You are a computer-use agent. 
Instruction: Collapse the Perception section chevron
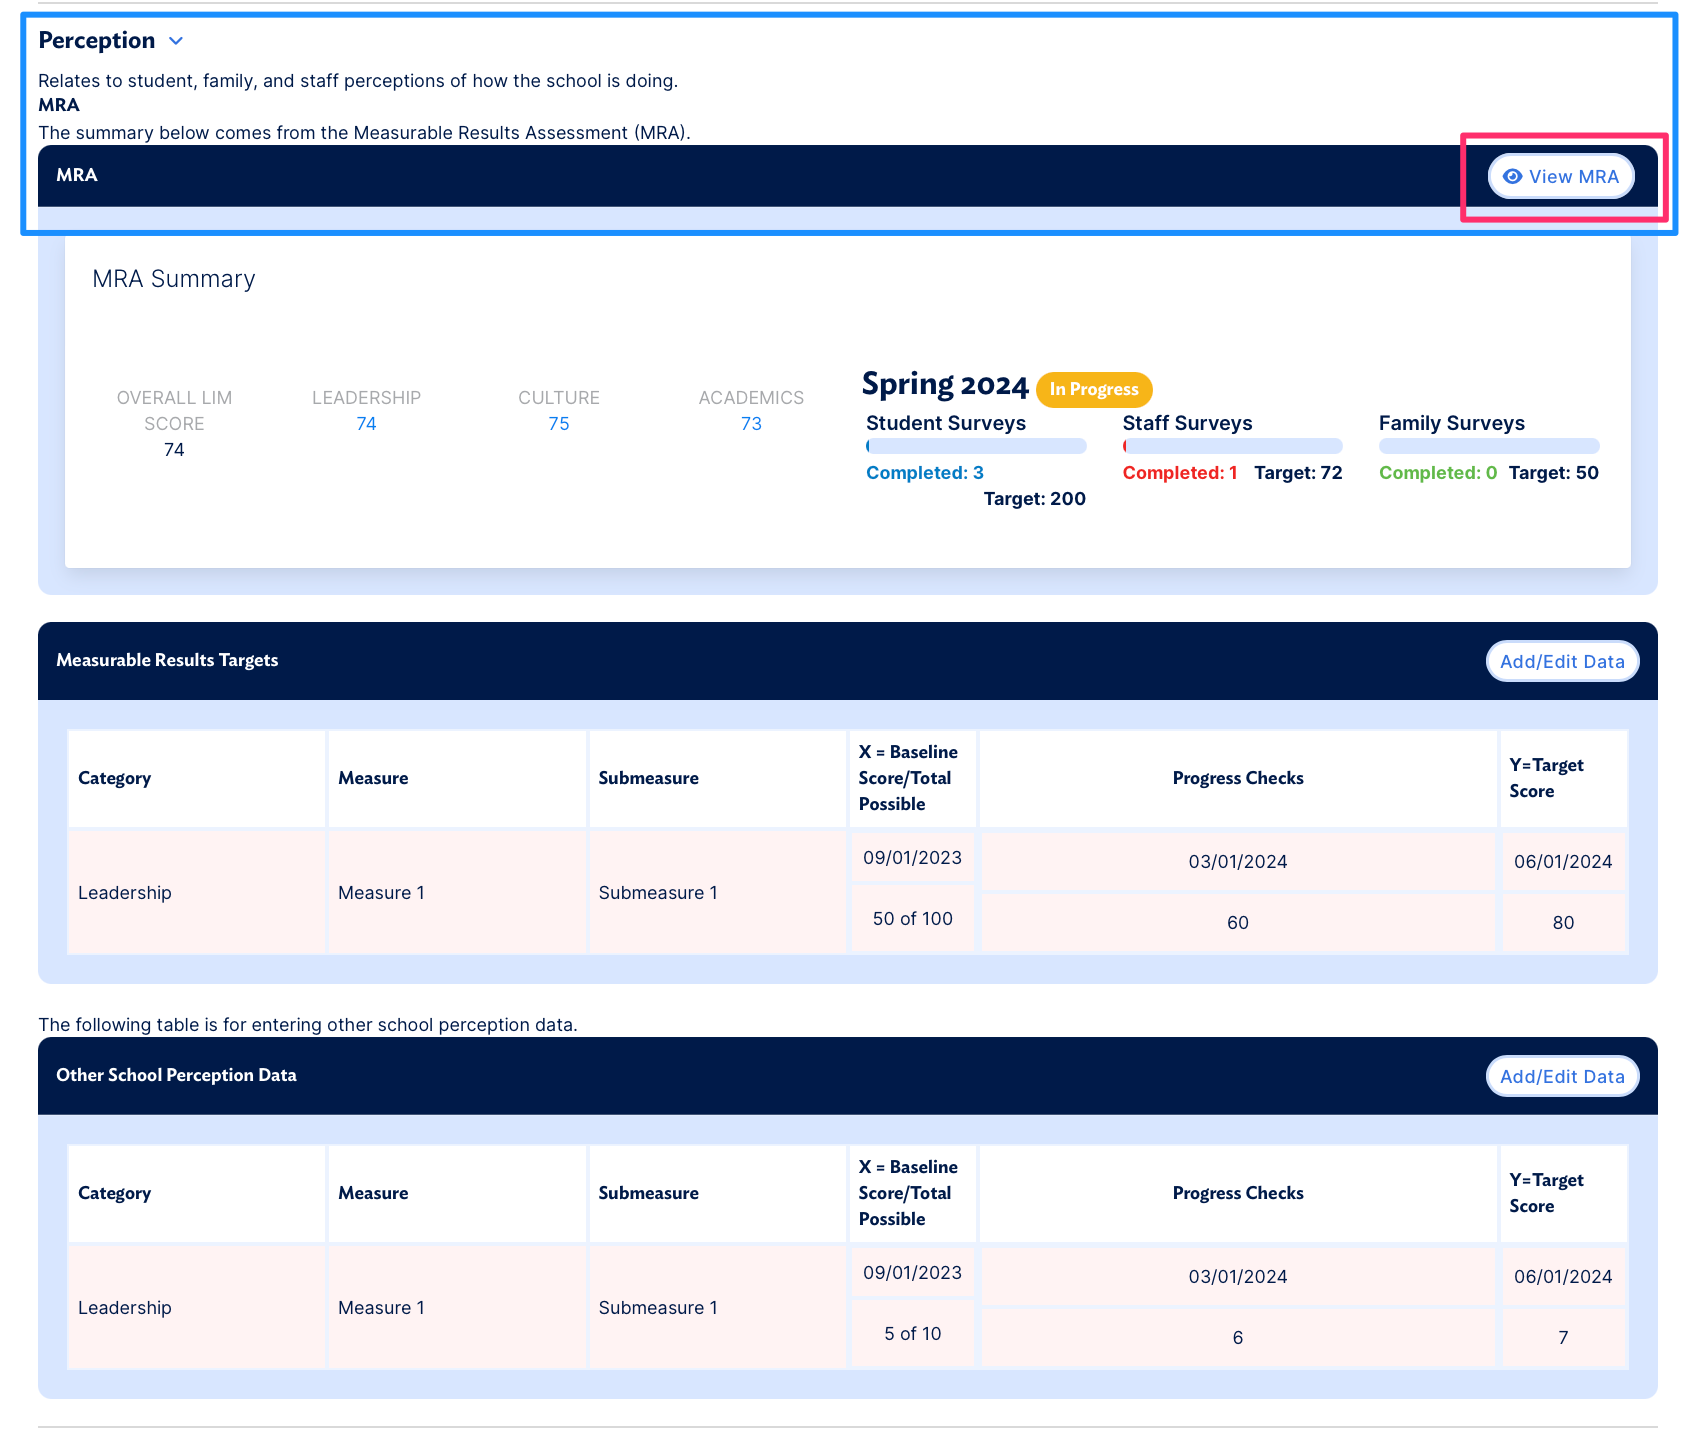click(176, 41)
